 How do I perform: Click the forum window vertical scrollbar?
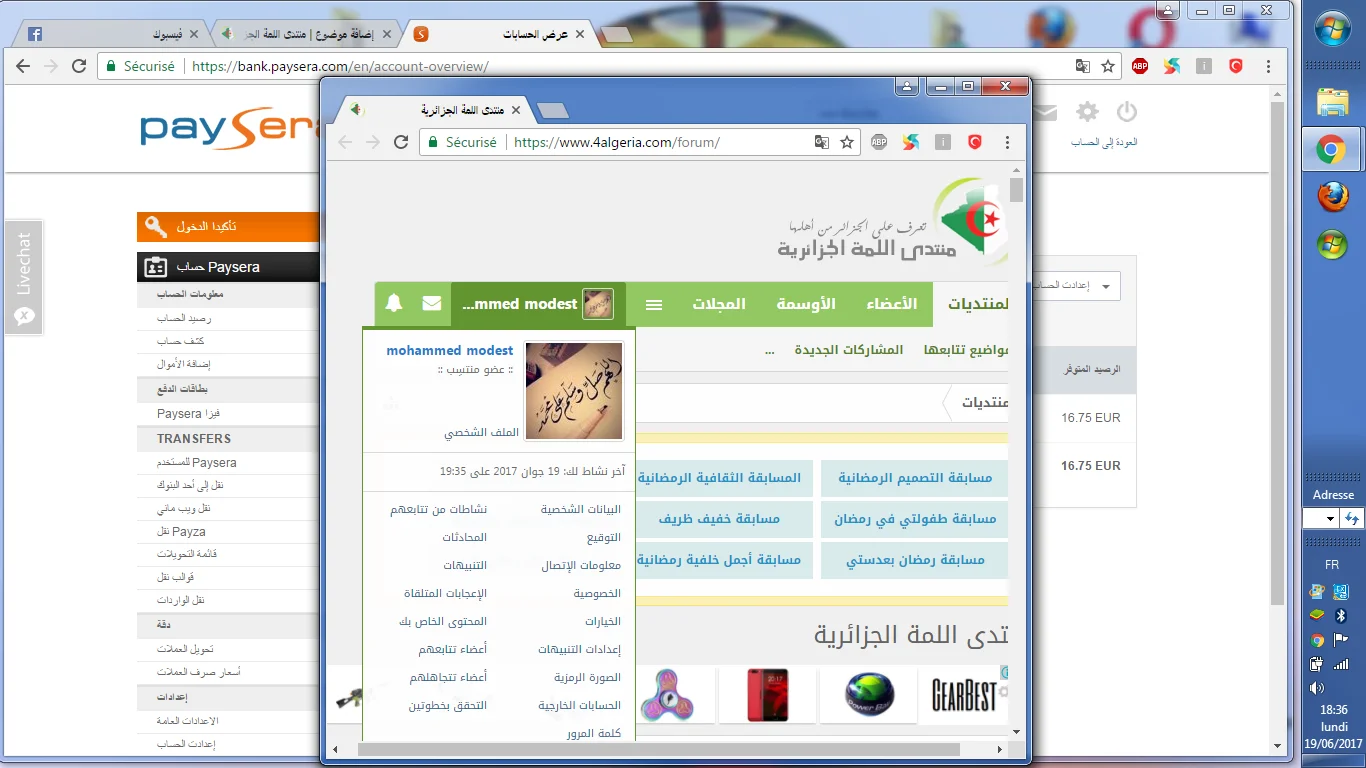(x=1016, y=450)
